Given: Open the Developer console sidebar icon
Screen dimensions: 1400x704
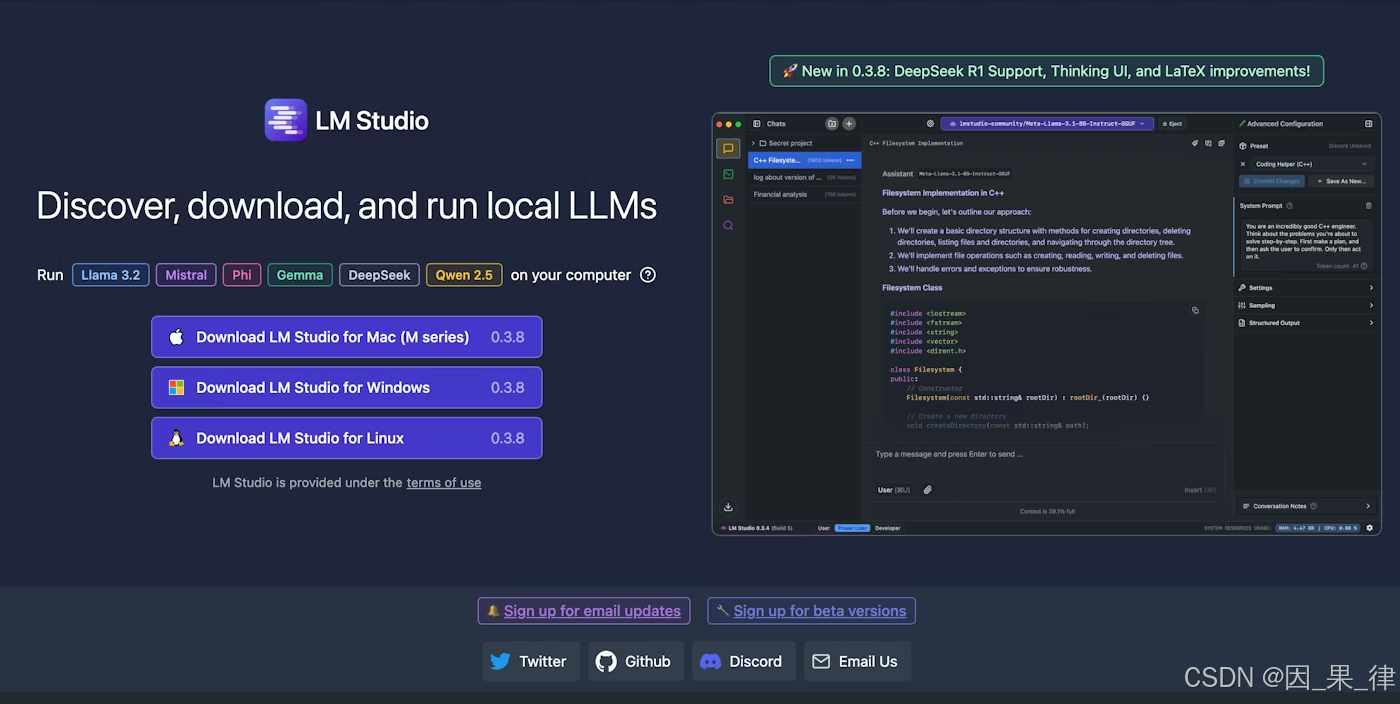Looking at the screenshot, I should point(728,173).
